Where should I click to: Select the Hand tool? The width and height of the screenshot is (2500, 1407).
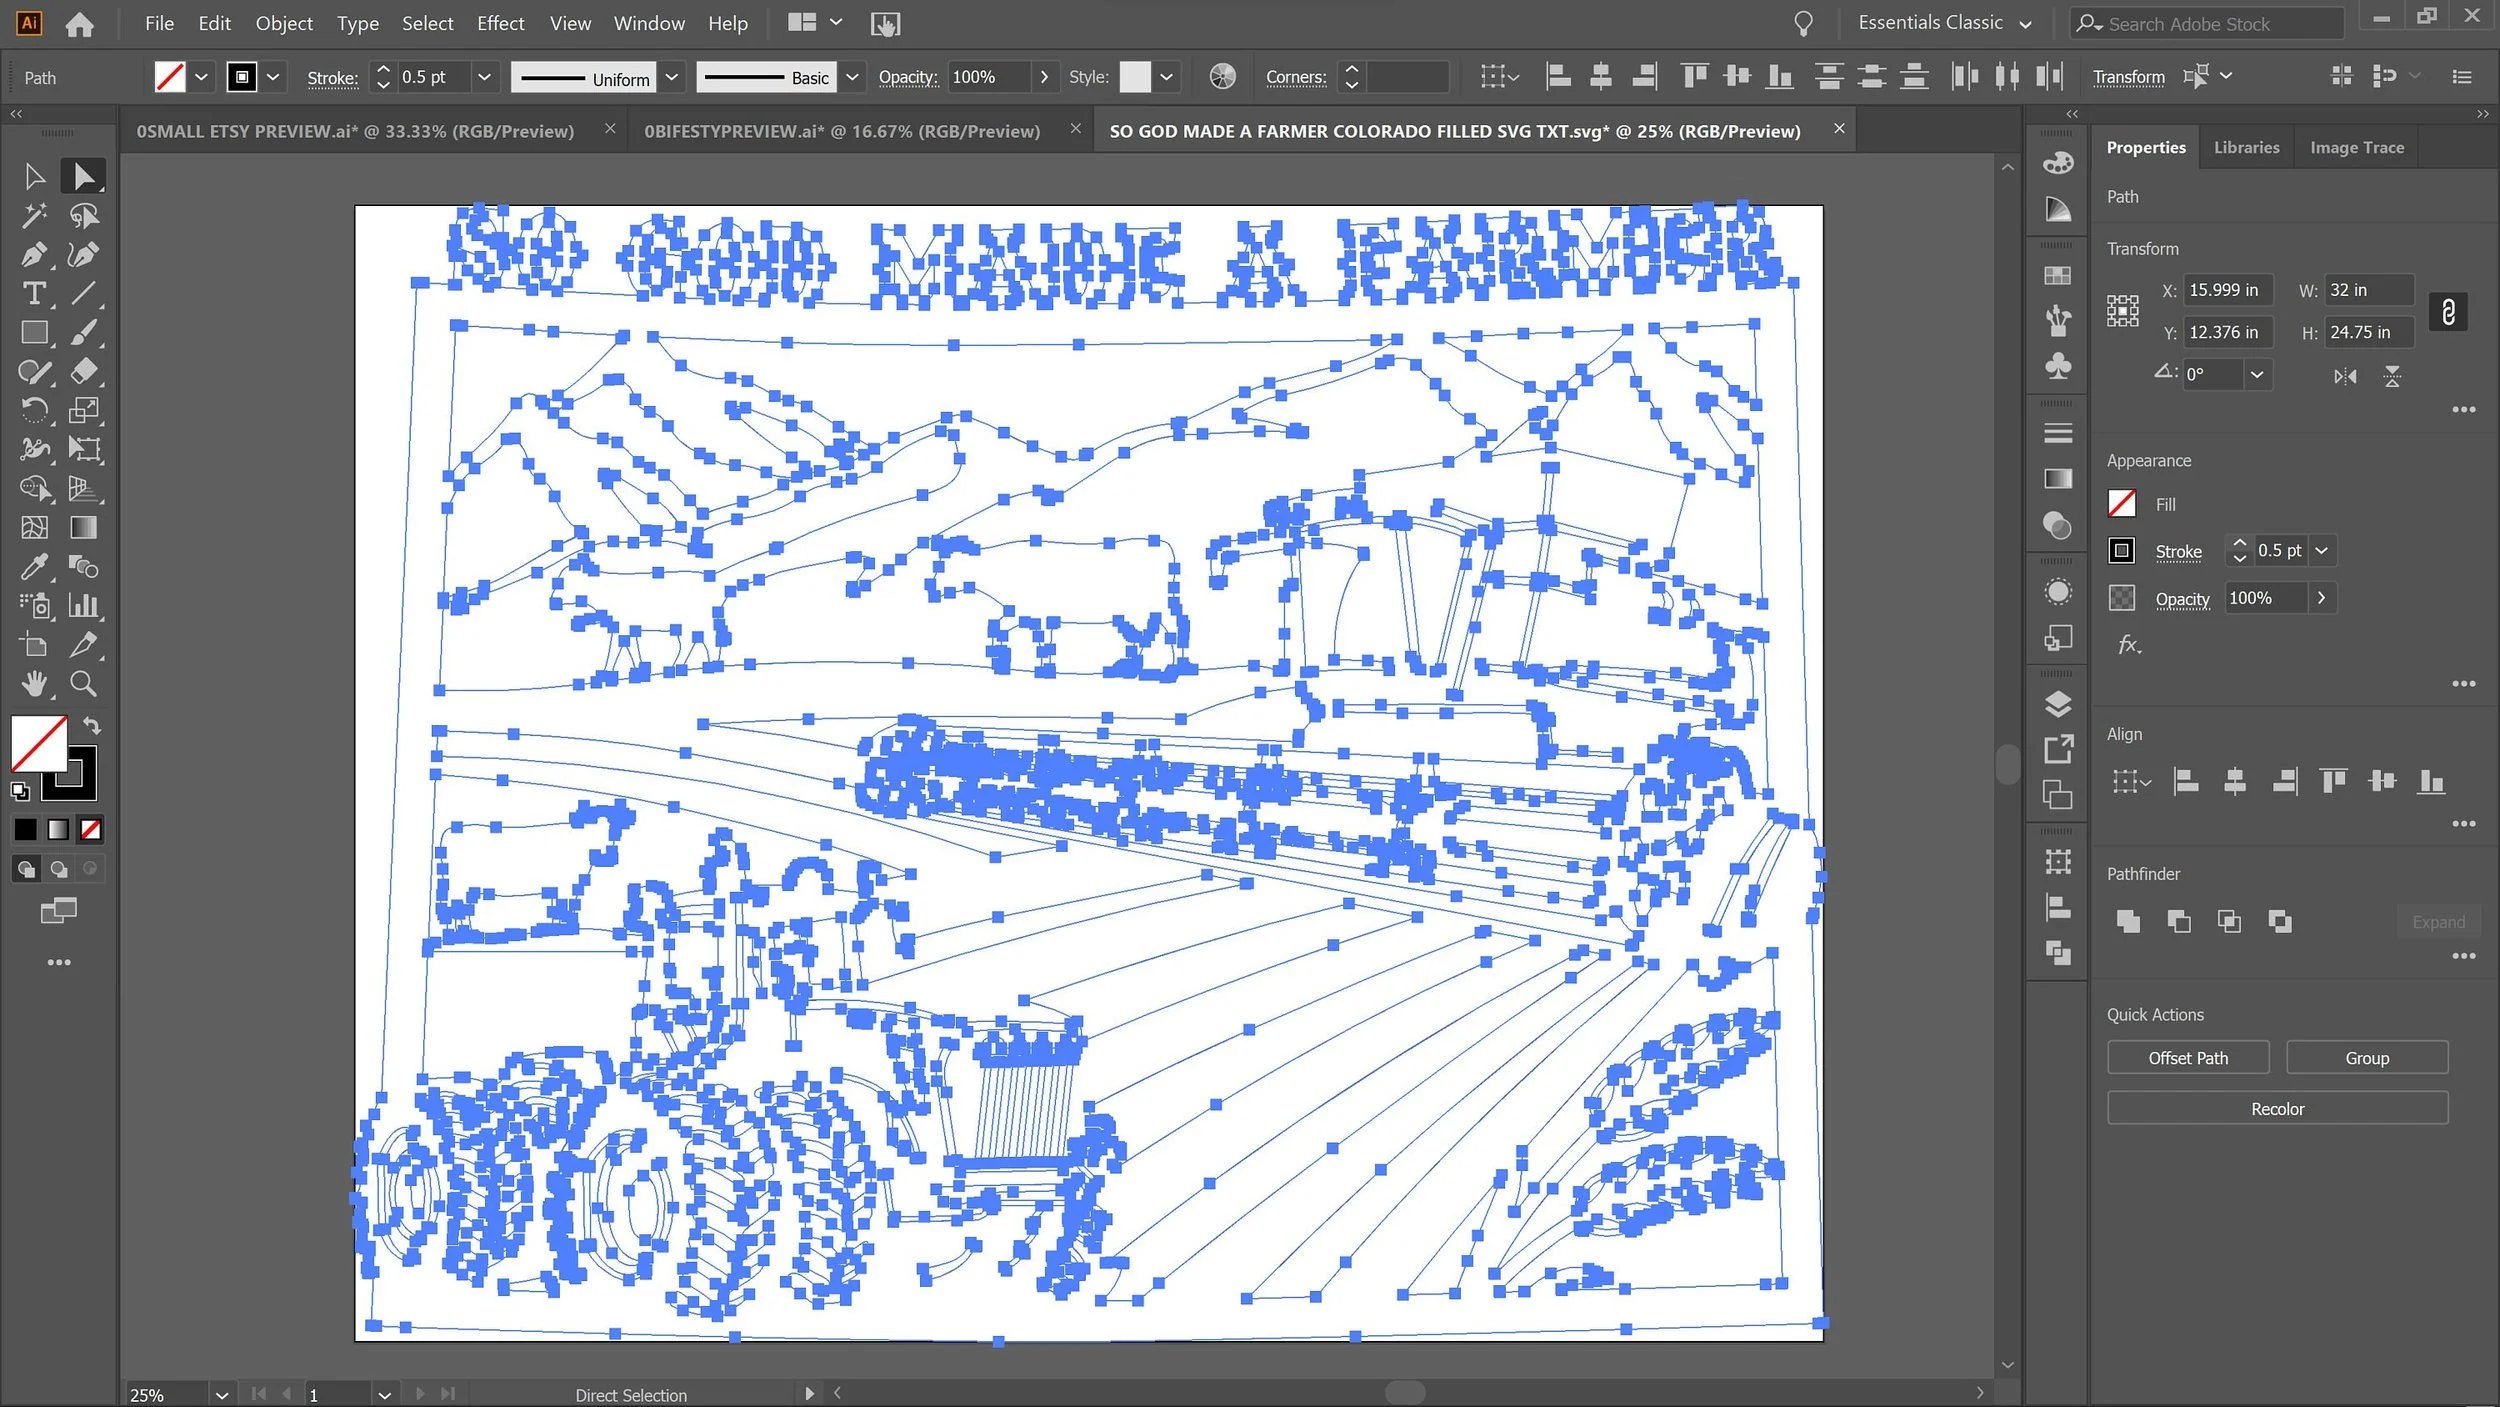click(33, 684)
